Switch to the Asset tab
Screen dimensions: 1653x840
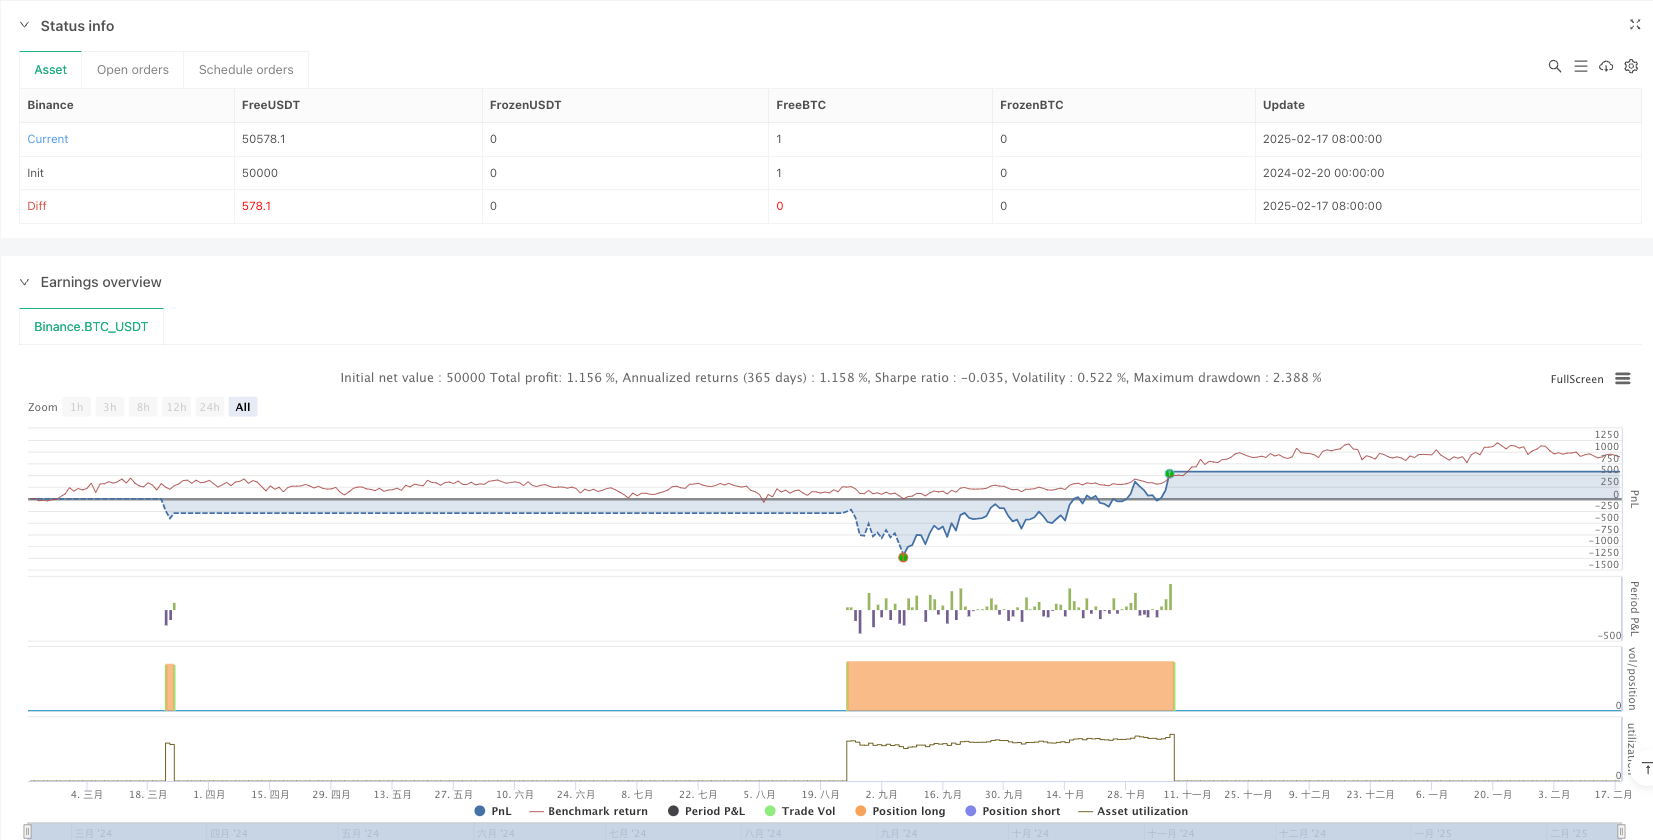tap(51, 70)
